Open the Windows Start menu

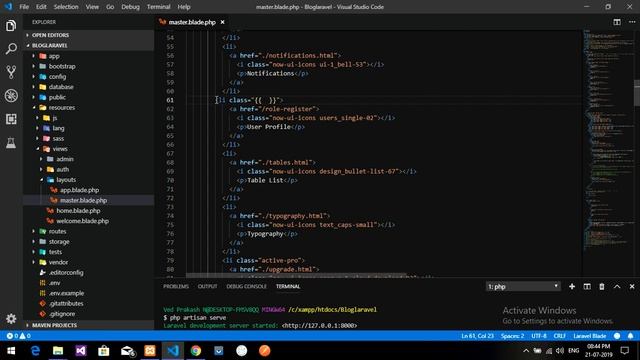click(x=11, y=351)
